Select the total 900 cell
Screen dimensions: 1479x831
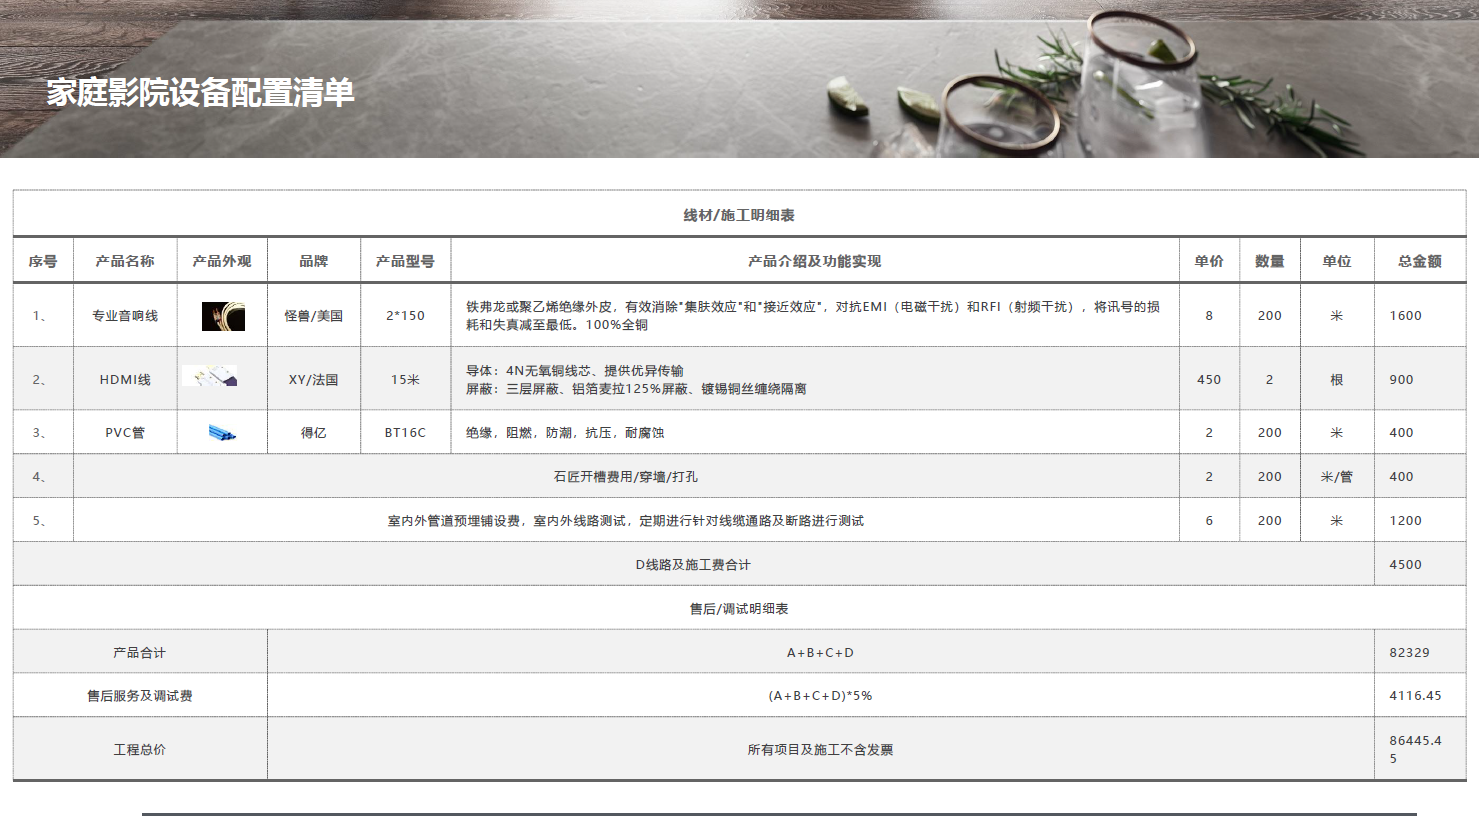point(1420,380)
